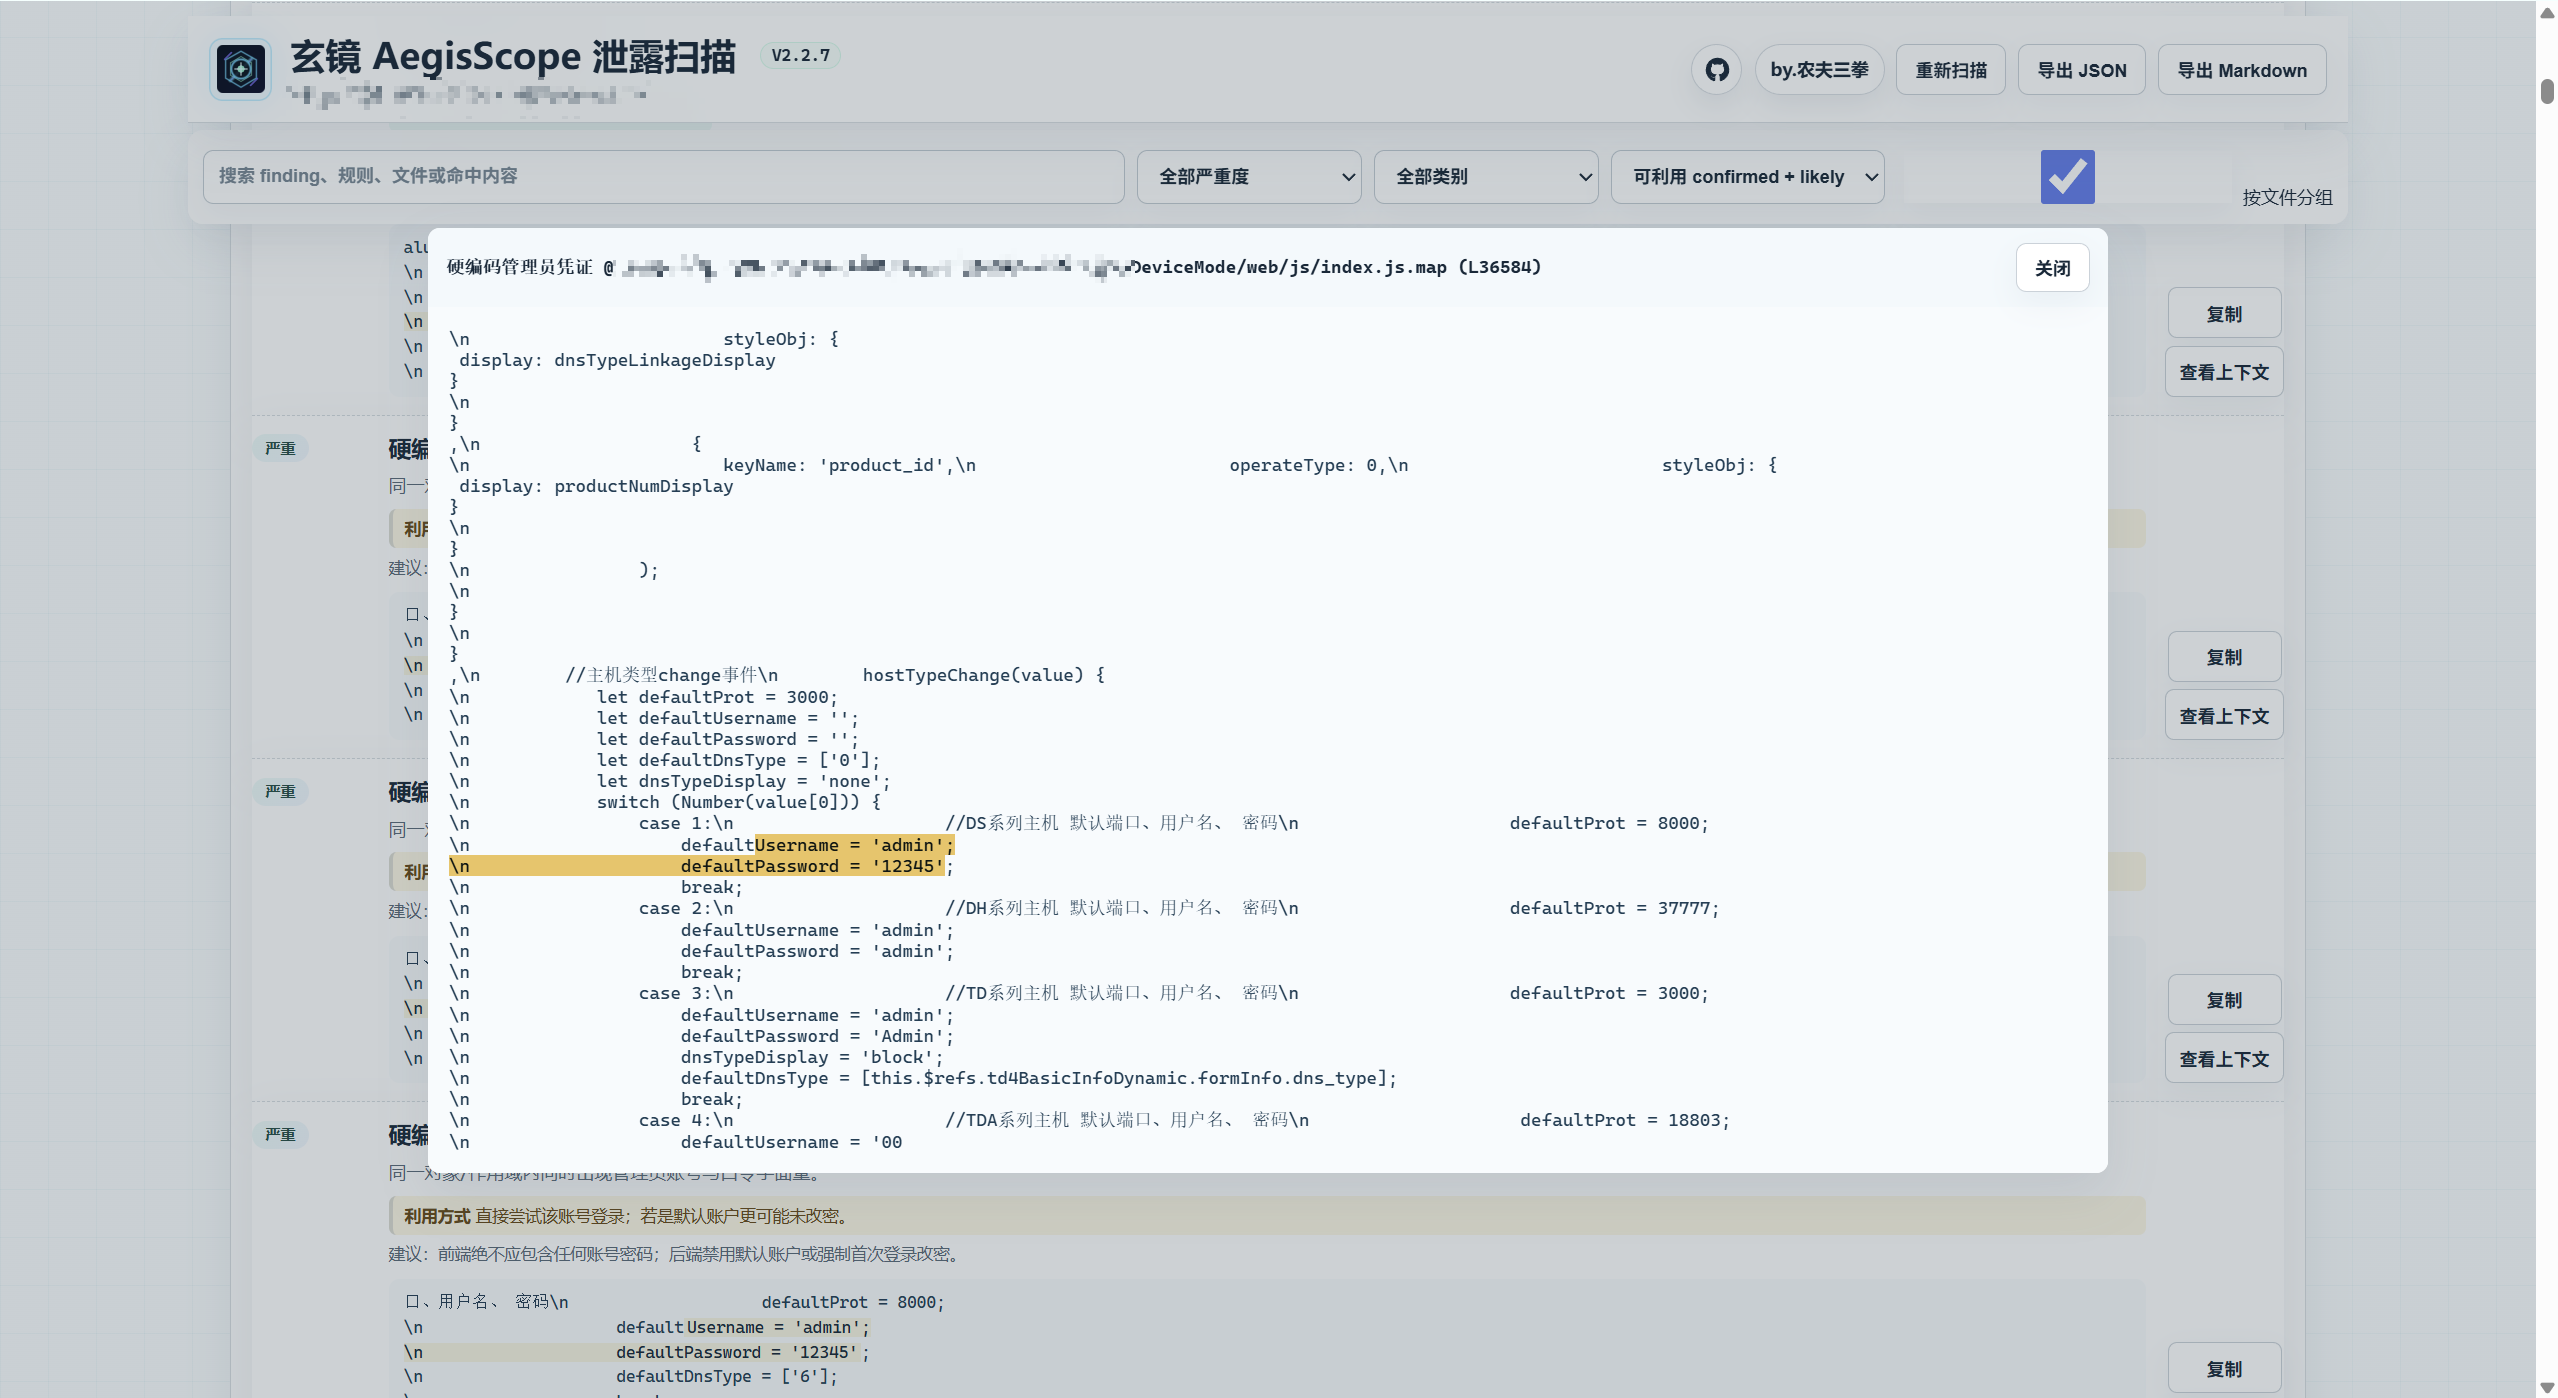Open the 全部严重度 severity dropdown
The width and height of the screenshot is (2558, 1398).
pos(1248,176)
